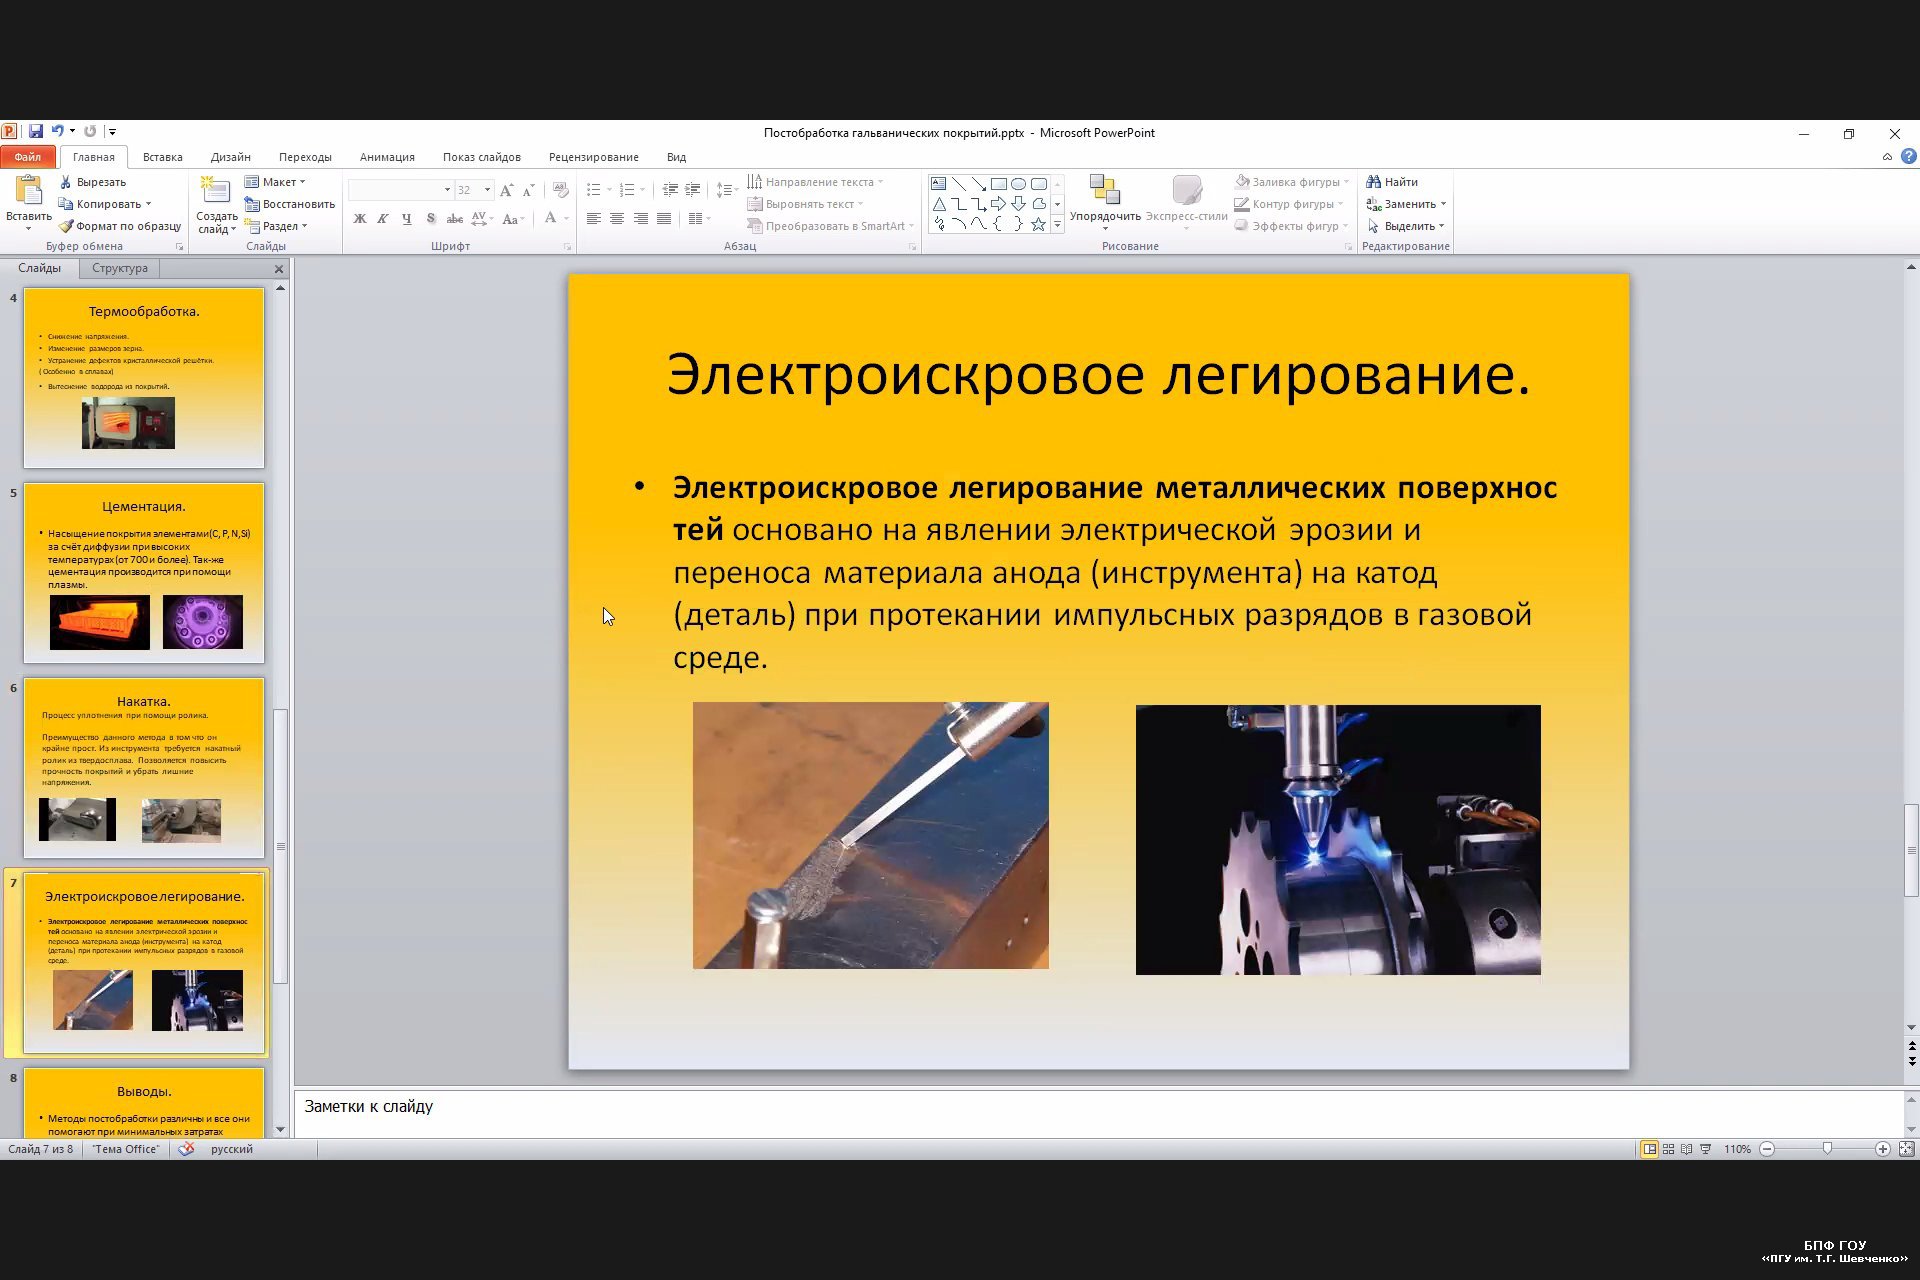Open the font name dropdown
Screen dimensions: 1920x1280
447,190
